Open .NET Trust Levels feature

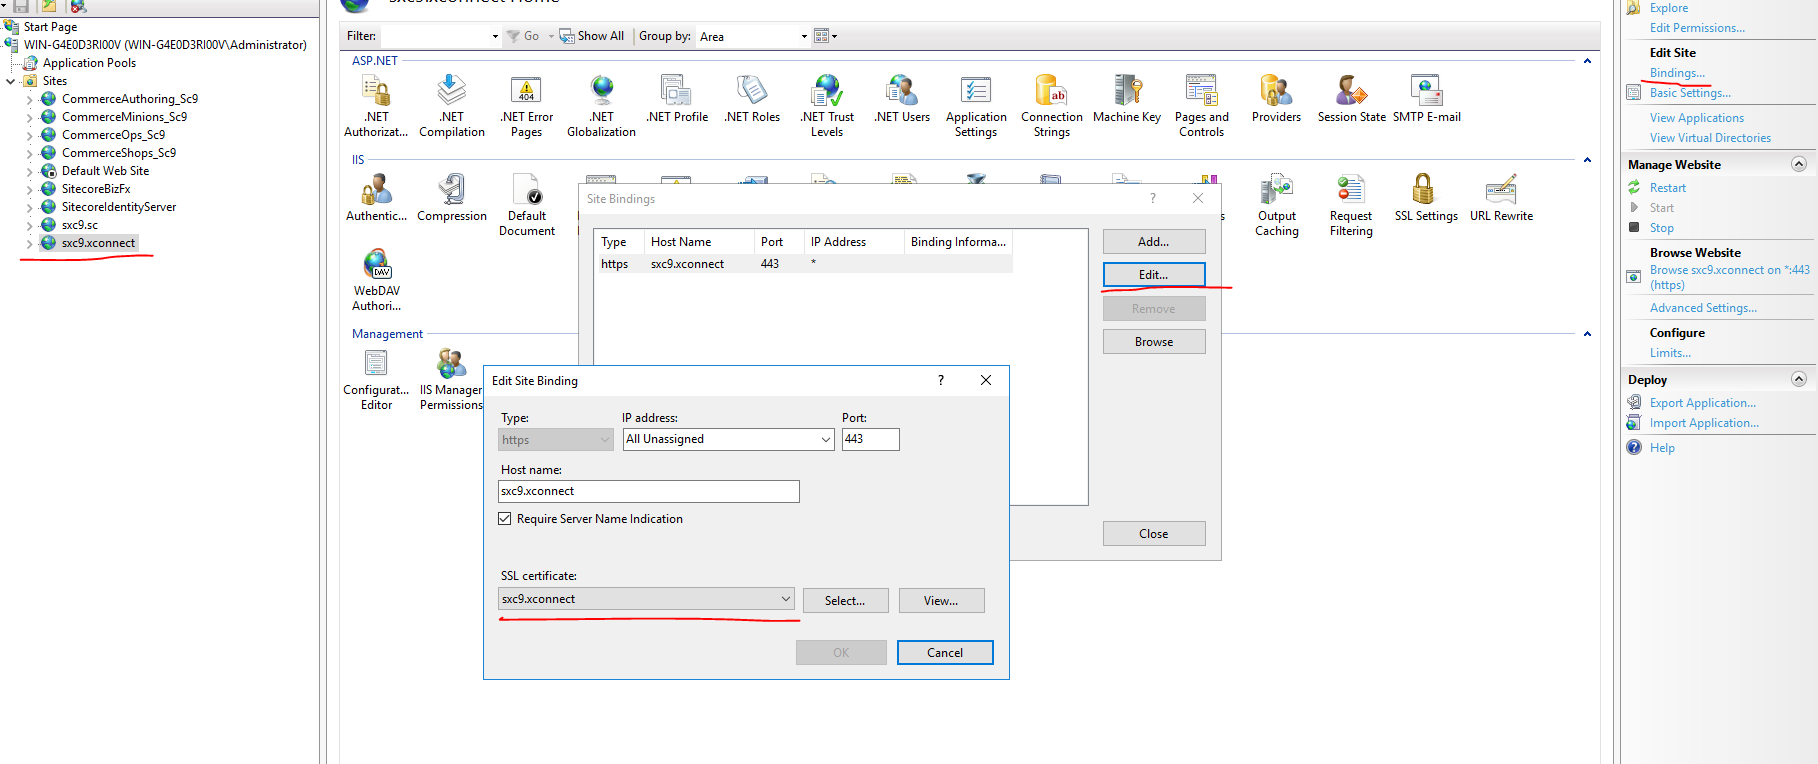[827, 105]
